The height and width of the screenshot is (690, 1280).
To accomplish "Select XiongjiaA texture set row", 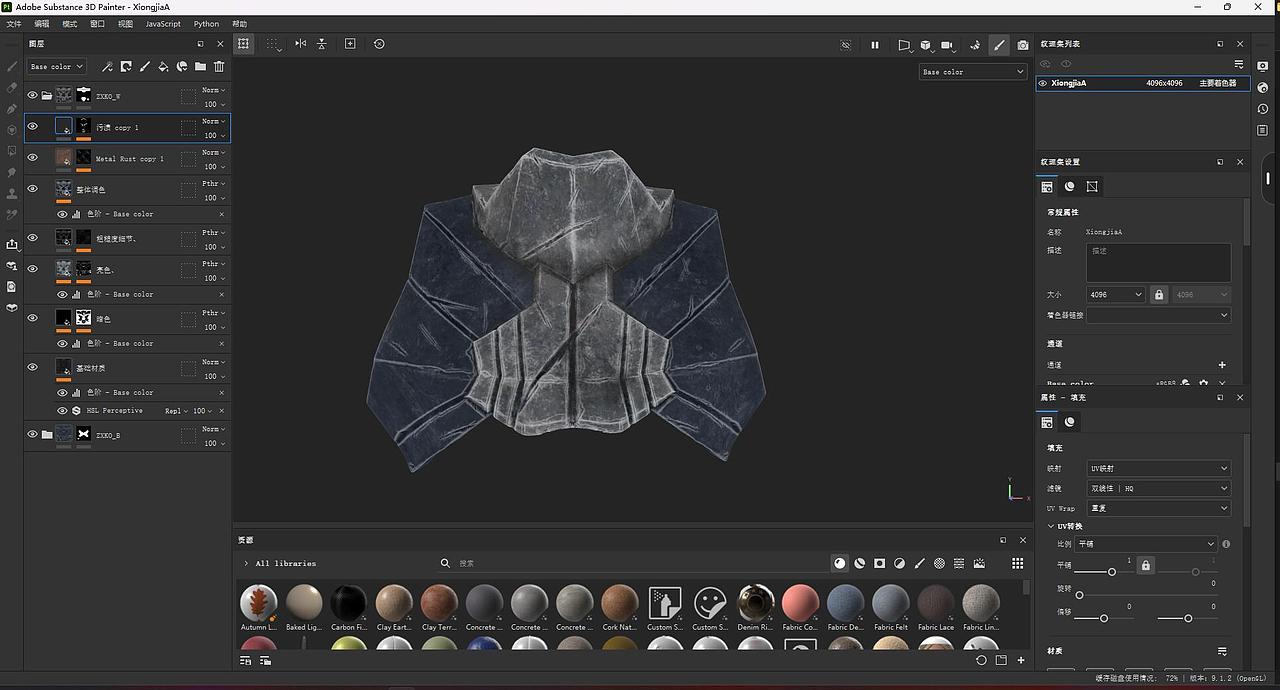I will tap(1143, 83).
